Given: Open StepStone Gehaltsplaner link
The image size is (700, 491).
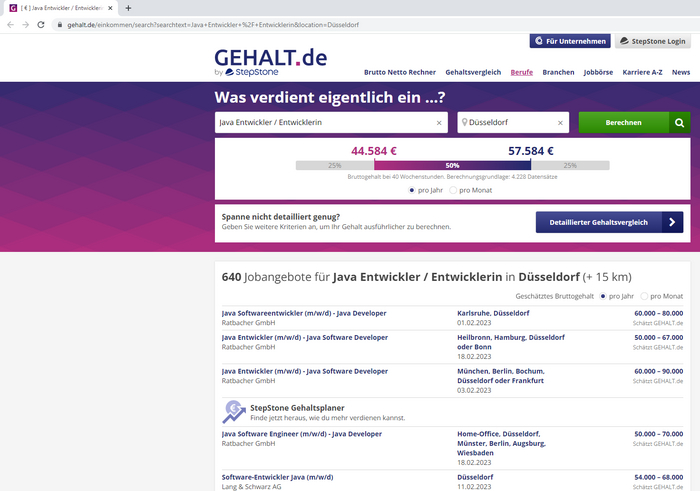Looking at the screenshot, I should 297,408.
